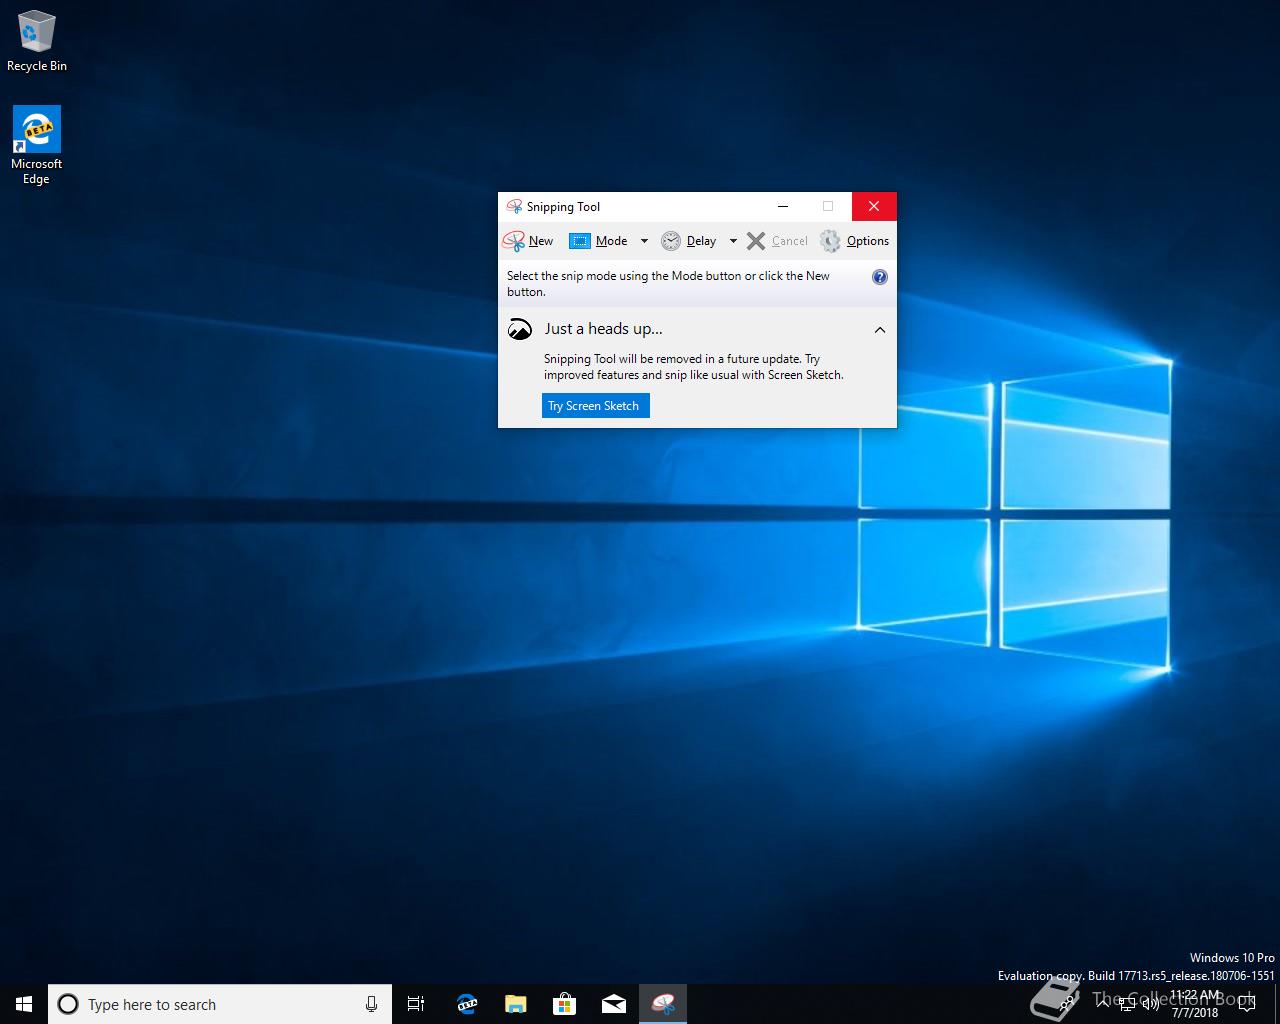Image resolution: width=1280 pixels, height=1024 pixels.
Task: Click the Cortana circle icon
Action: [x=68, y=1004]
